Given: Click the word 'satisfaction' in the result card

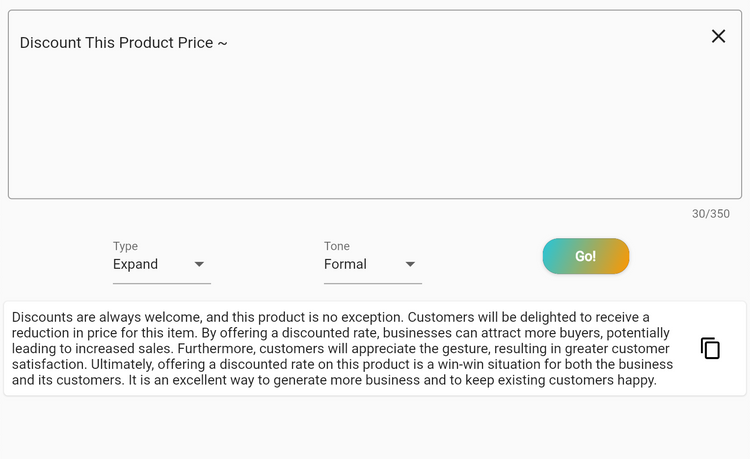Looking at the screenshot, I should click(x=49, y=364).
